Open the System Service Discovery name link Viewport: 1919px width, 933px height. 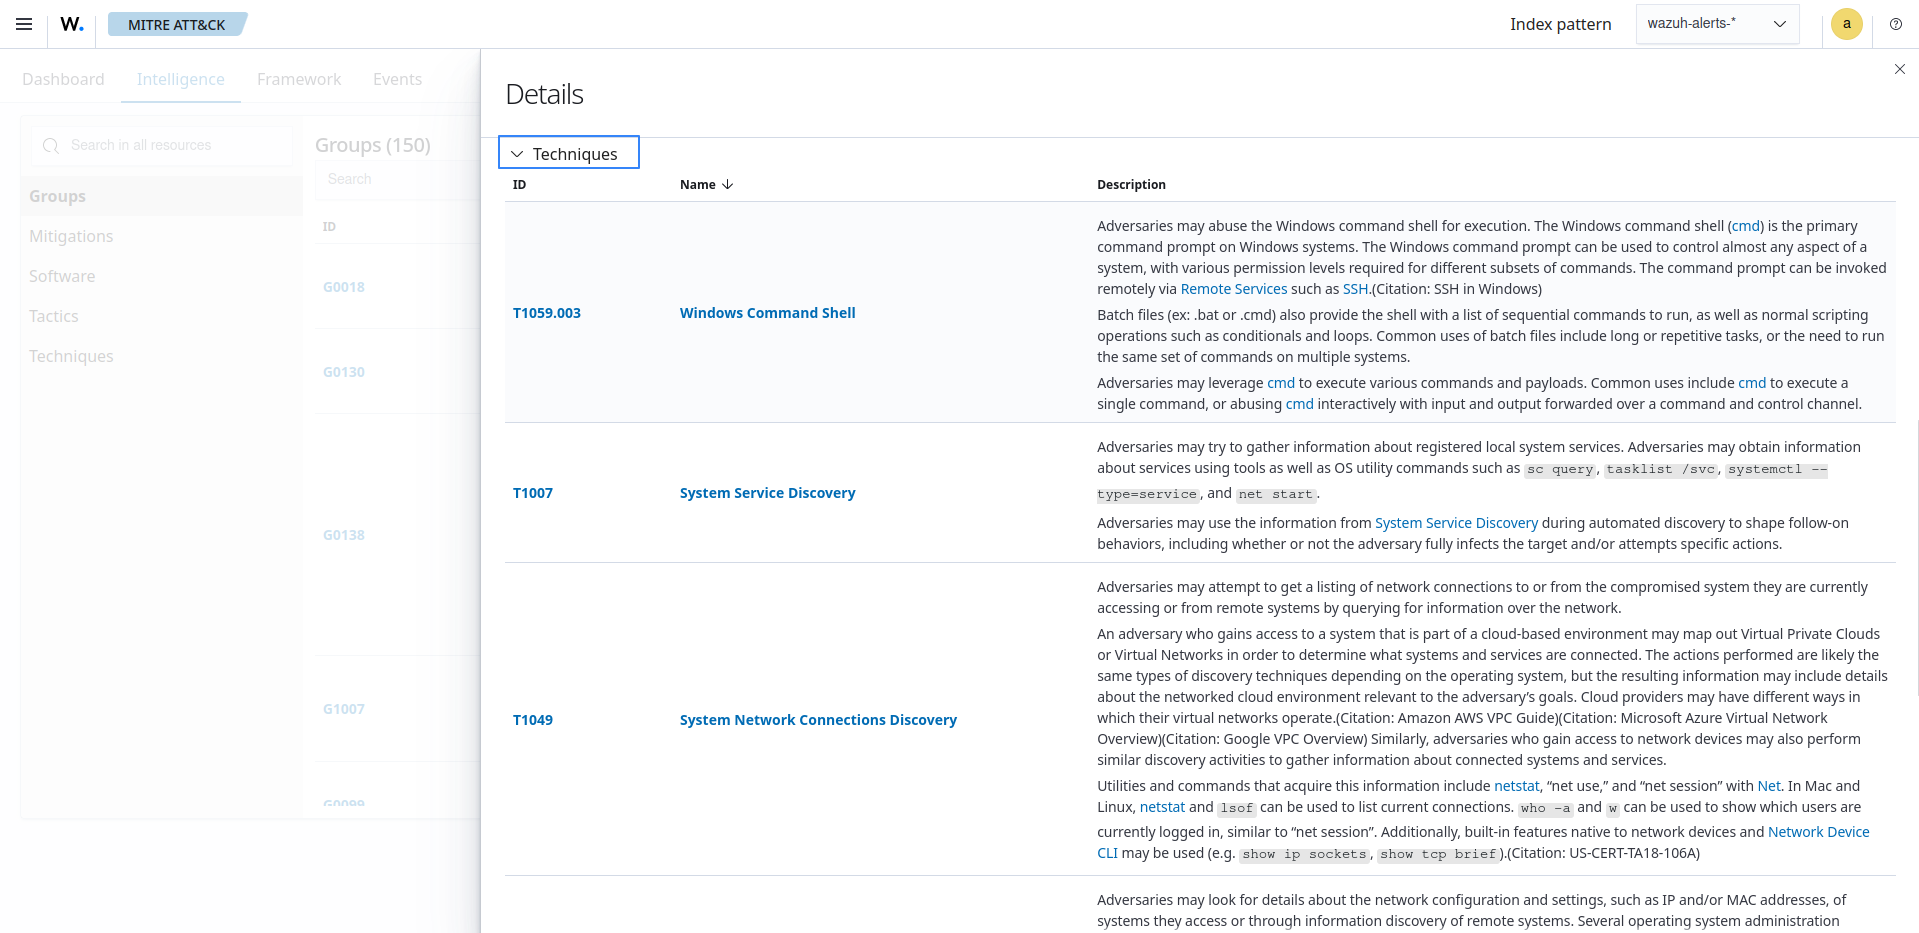767,493
